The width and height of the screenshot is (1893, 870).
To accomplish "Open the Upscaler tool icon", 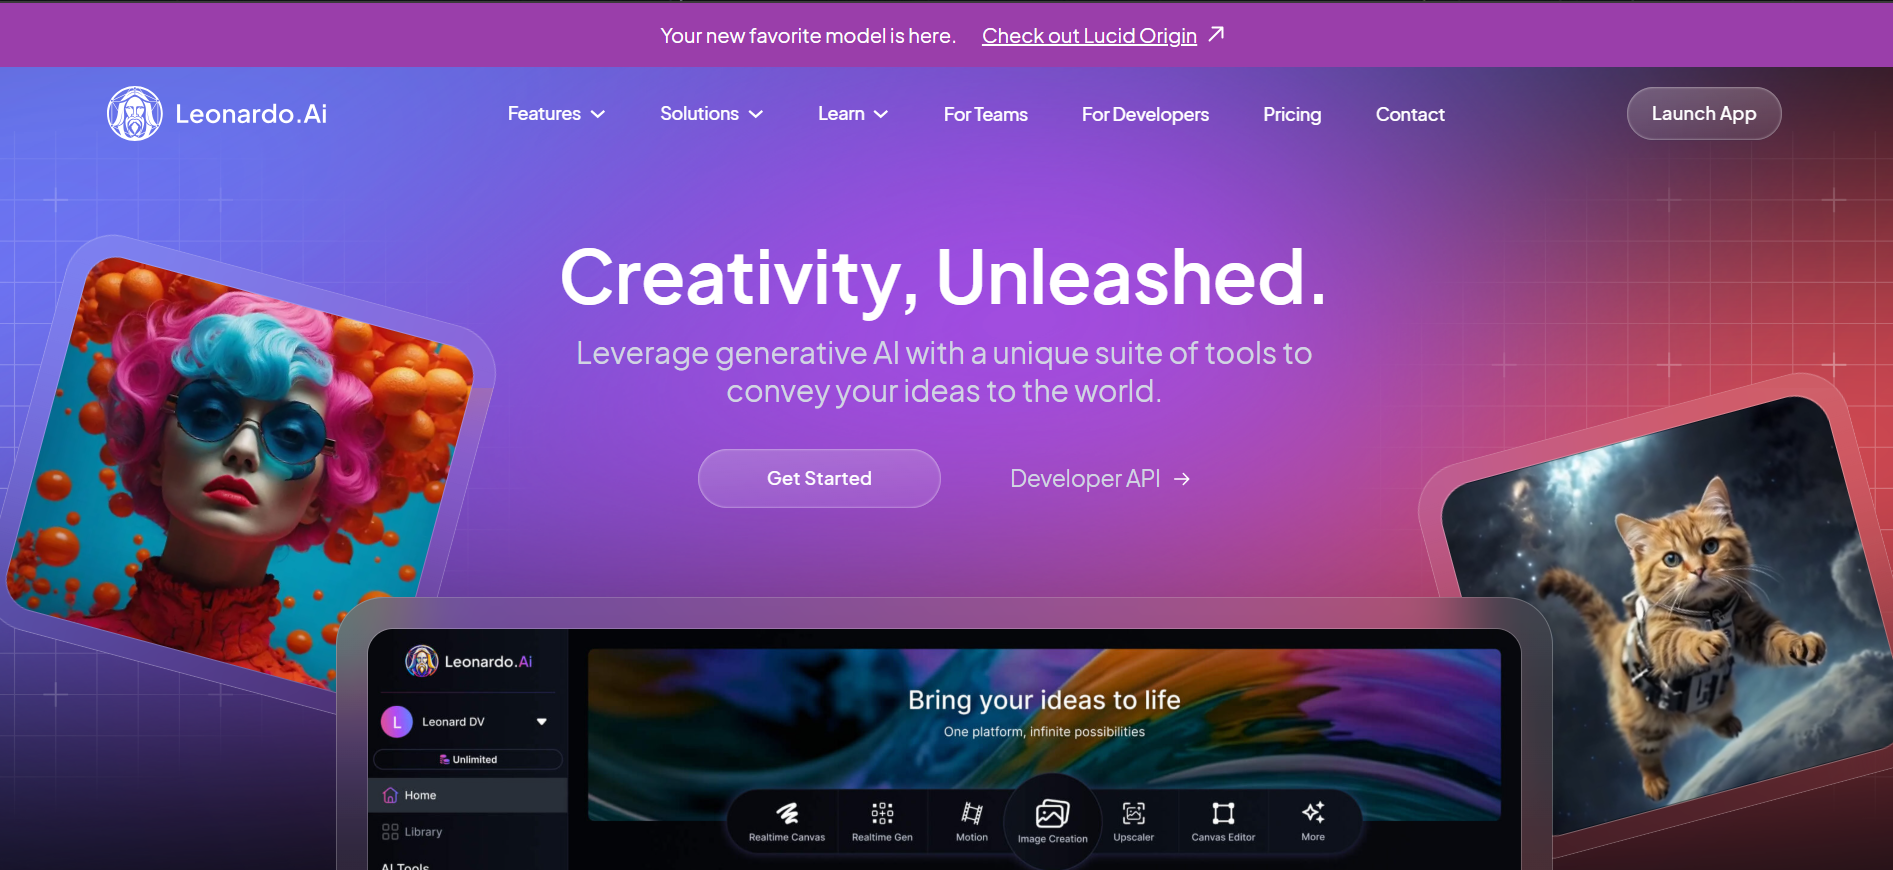I will tap(1133, 813).
